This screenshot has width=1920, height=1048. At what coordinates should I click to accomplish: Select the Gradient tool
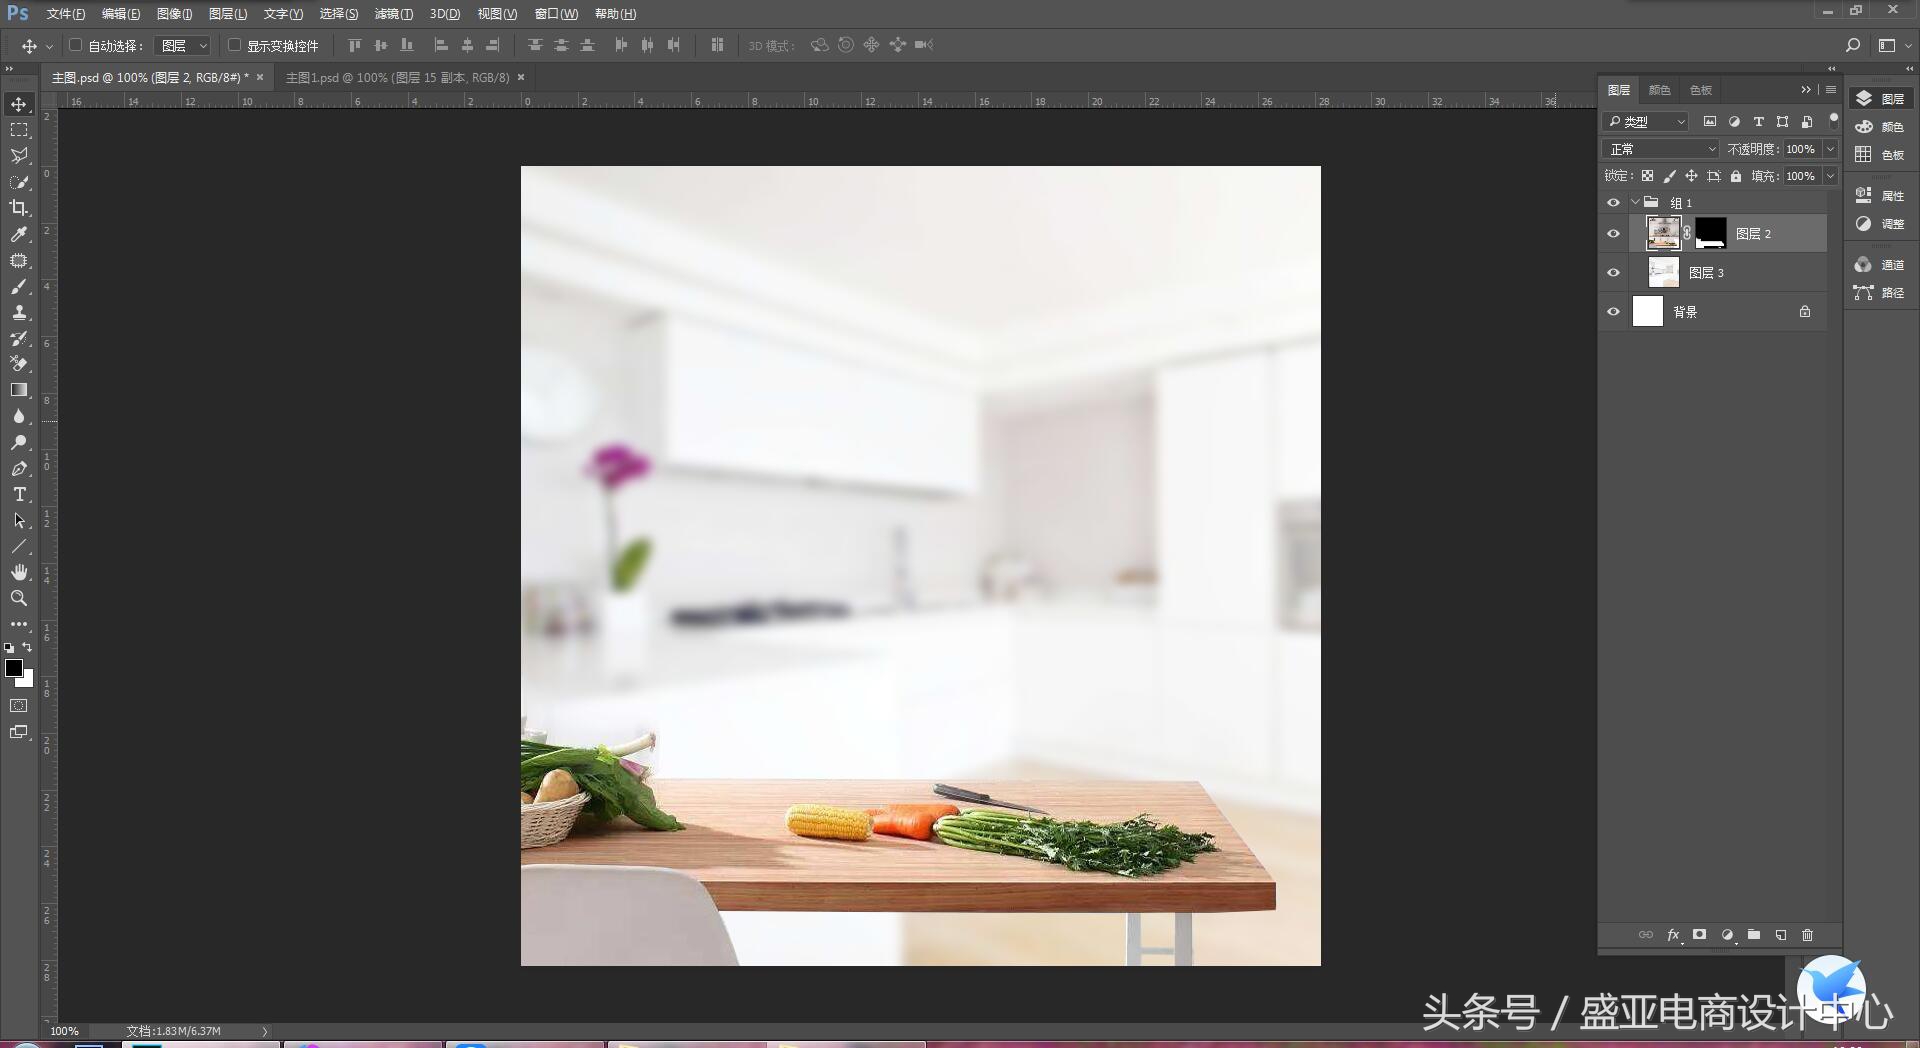pyautogui.click(x=19, y=390)
